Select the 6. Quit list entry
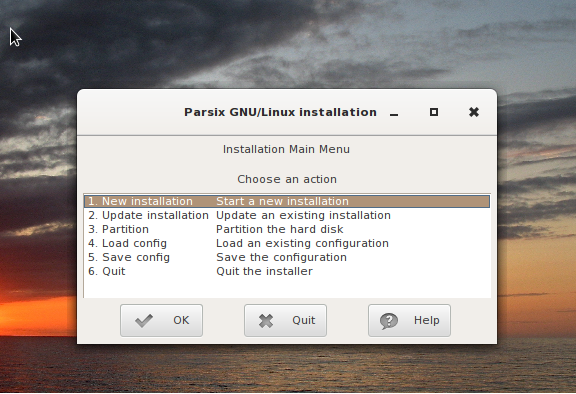The height and width of the screenshot is (394, 576). pos(287,271)
